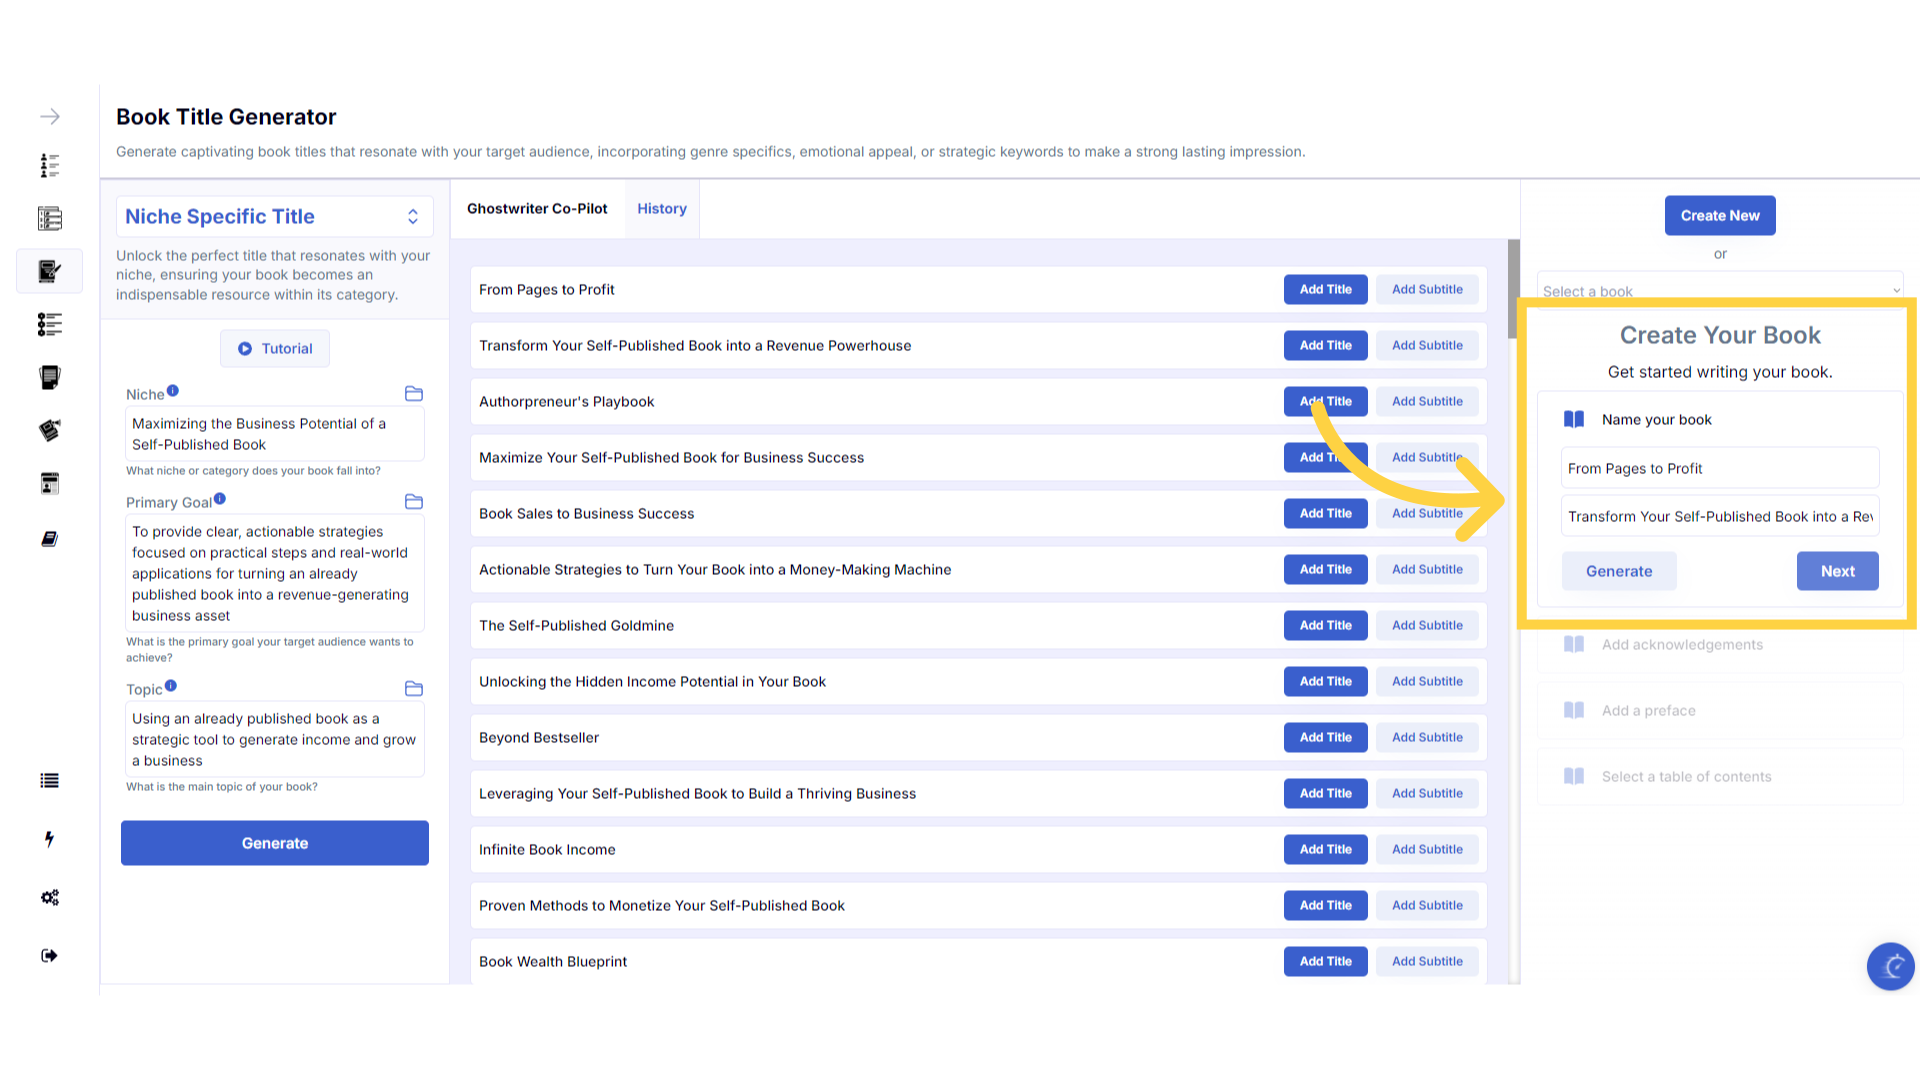1920x1080 pixels.
Task: Expand sidebar with arrow icon
Action: (x=49, y=117)
